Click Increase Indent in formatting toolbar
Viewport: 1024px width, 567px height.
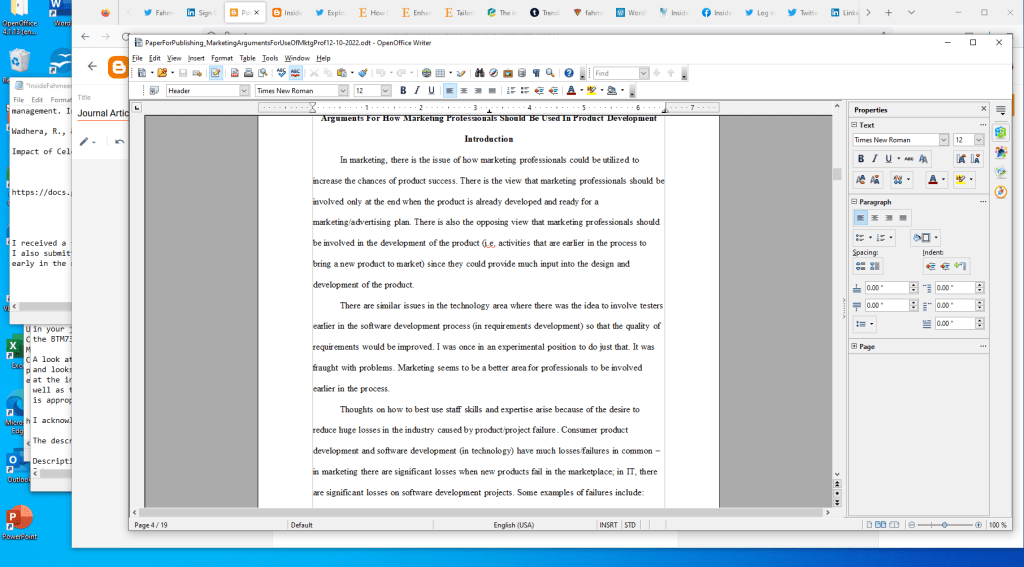tap(553, 91)
